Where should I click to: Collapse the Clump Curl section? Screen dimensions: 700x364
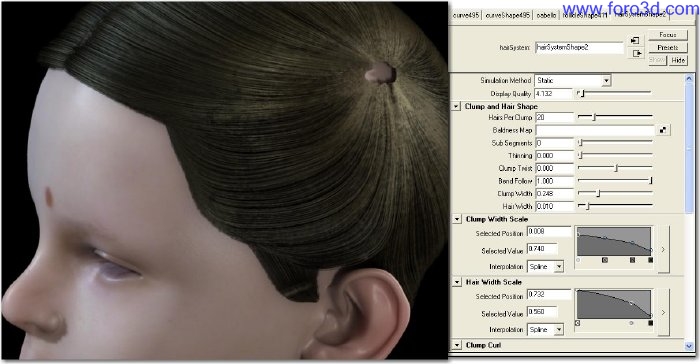[457, 345]
